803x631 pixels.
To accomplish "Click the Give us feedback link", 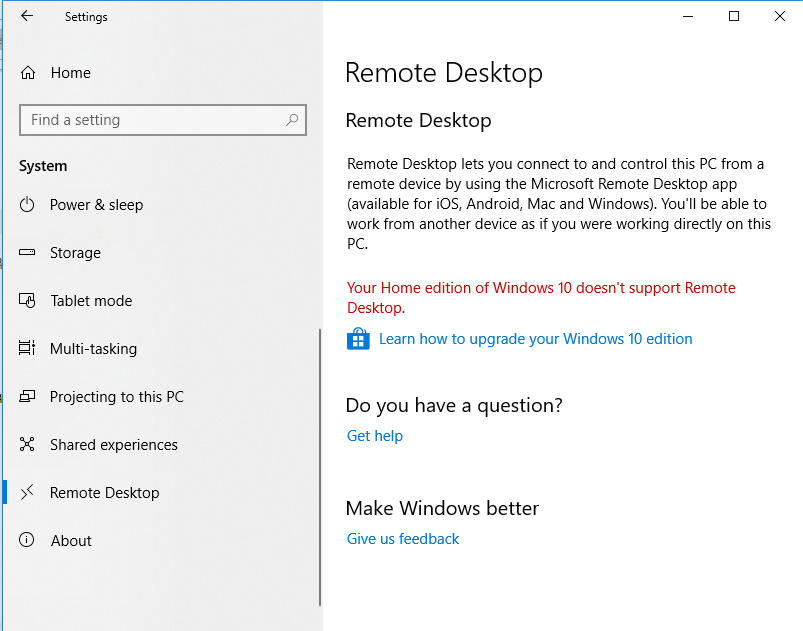I will pyautogui.click(x=403, y=539).
